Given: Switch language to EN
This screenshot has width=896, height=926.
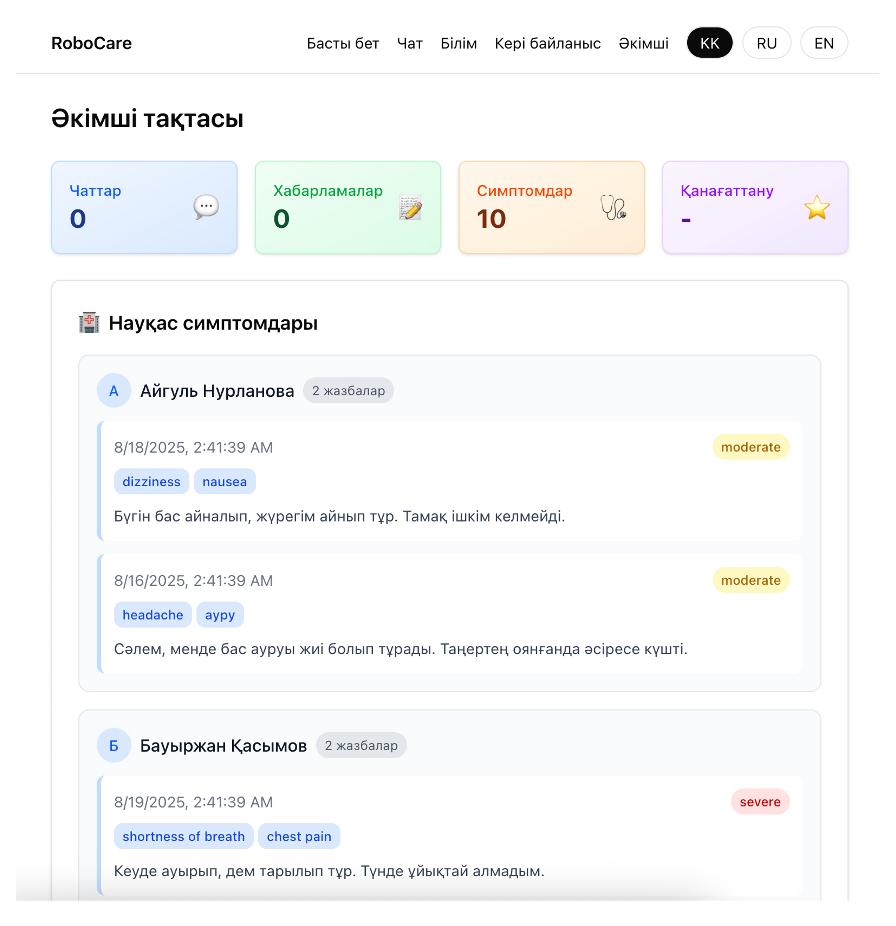Looking at the screenshot, I should (824, 43).
